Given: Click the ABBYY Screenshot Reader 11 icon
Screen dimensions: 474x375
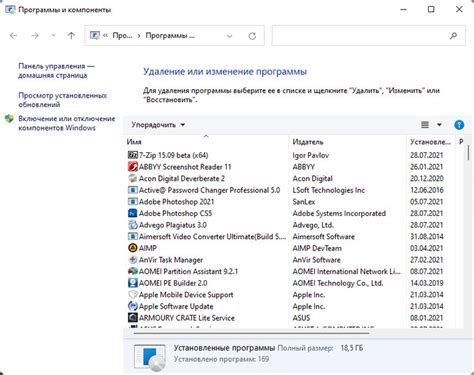Looking at the screenshot, I should [x=133, y=167].
